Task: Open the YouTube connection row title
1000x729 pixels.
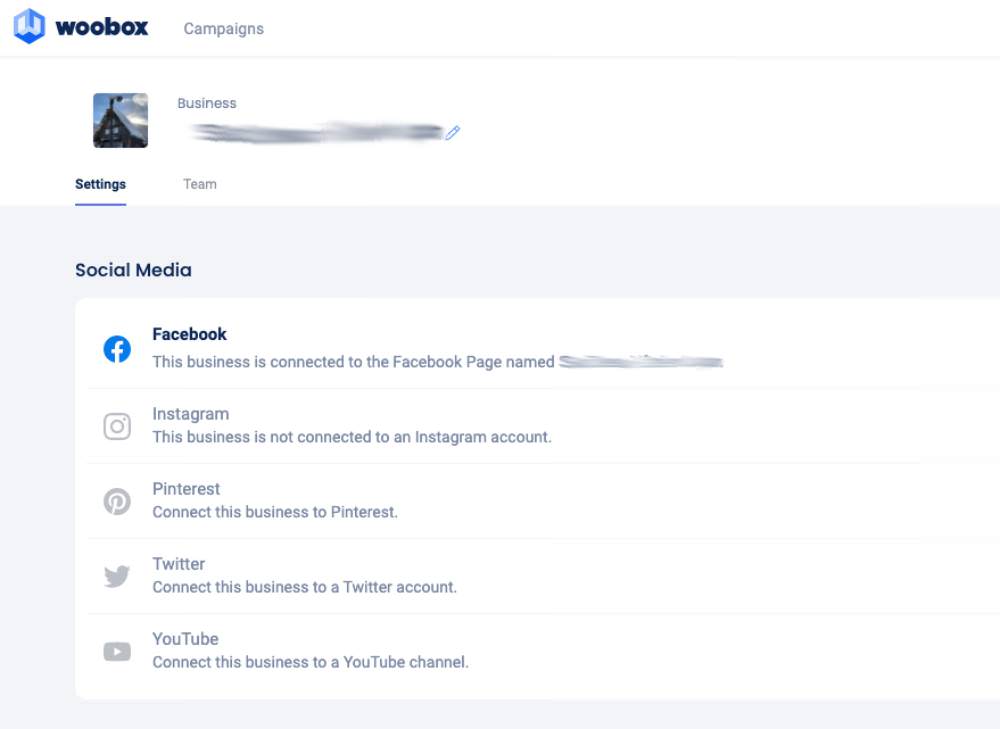Action: pos(186,639)
